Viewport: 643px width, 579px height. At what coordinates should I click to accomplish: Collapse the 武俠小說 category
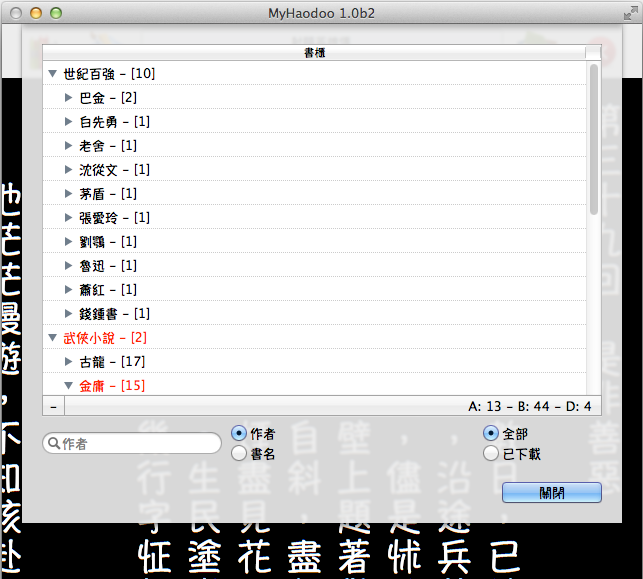[x=52, y=338]
